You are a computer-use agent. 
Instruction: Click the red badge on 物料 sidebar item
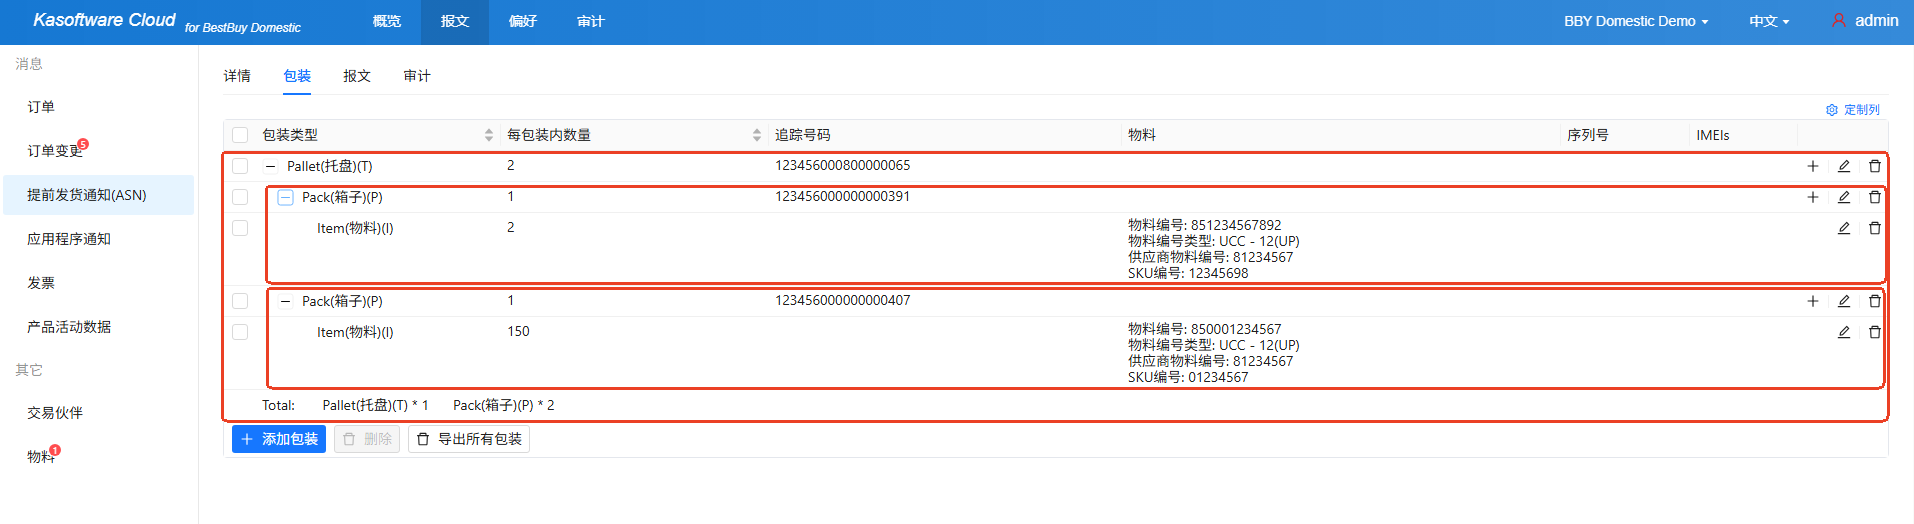(55, 450)
